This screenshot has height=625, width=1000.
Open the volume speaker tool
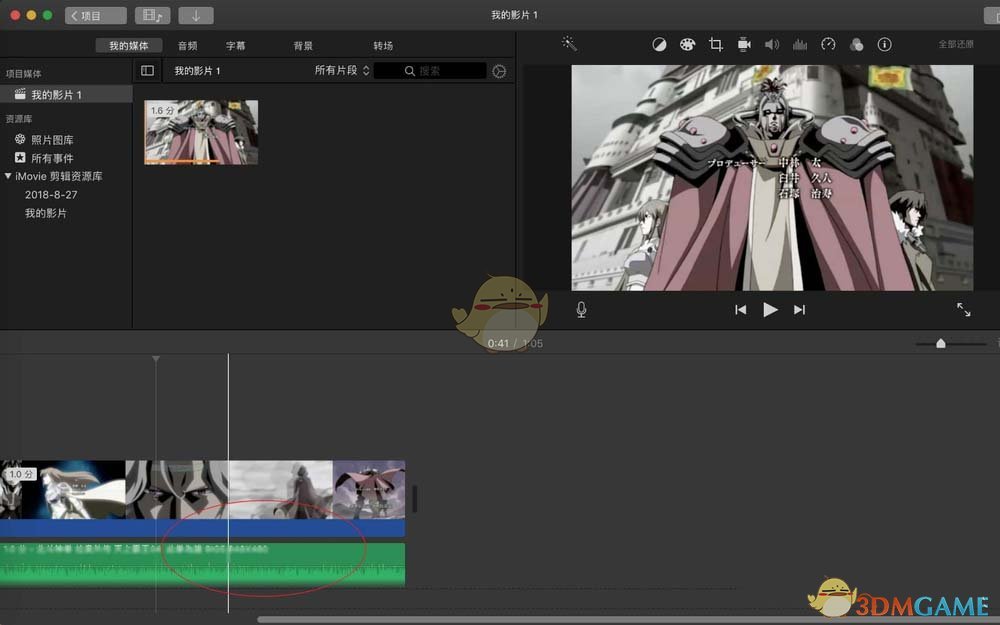pos(772,44)
